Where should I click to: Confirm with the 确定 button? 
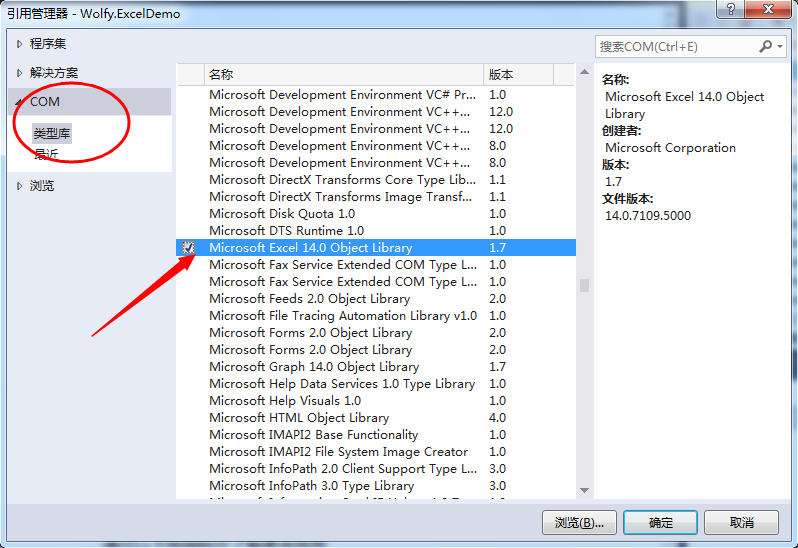pyautogui.click(x=660, y=523)
